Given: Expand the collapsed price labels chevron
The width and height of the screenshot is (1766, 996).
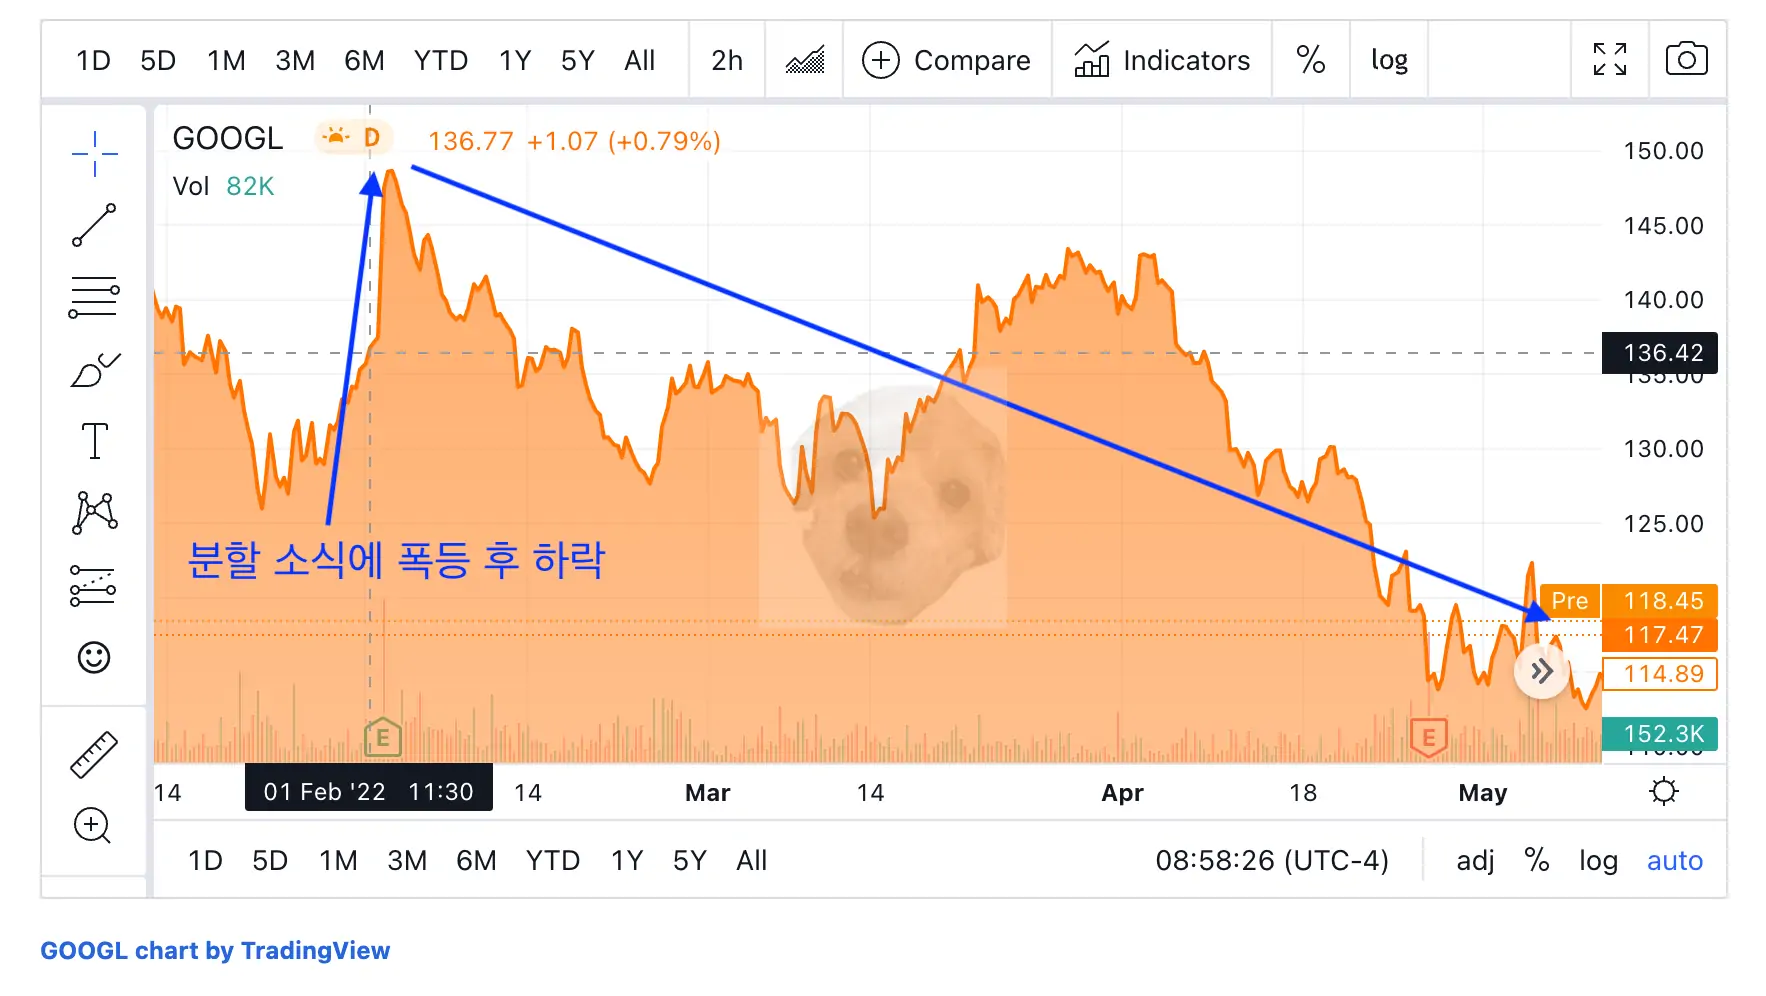Looking at the screenshot, I should pos(1541,672).
